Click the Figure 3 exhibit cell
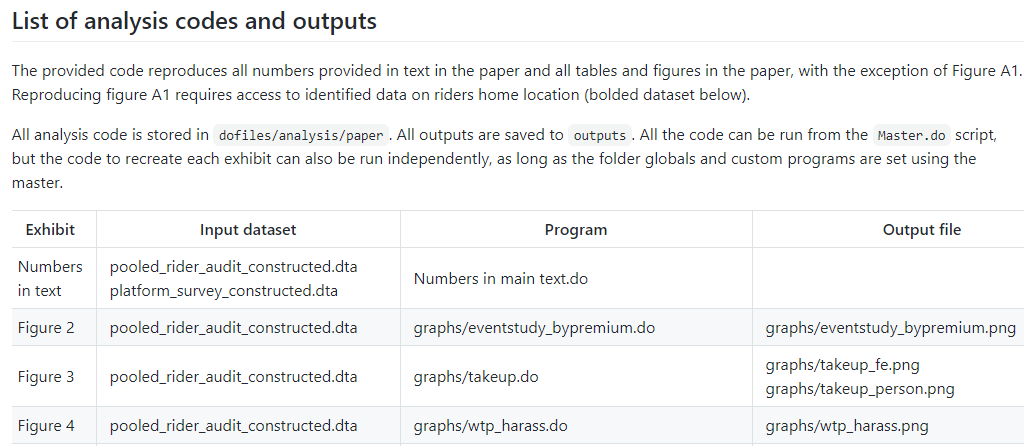 [46, 377]
